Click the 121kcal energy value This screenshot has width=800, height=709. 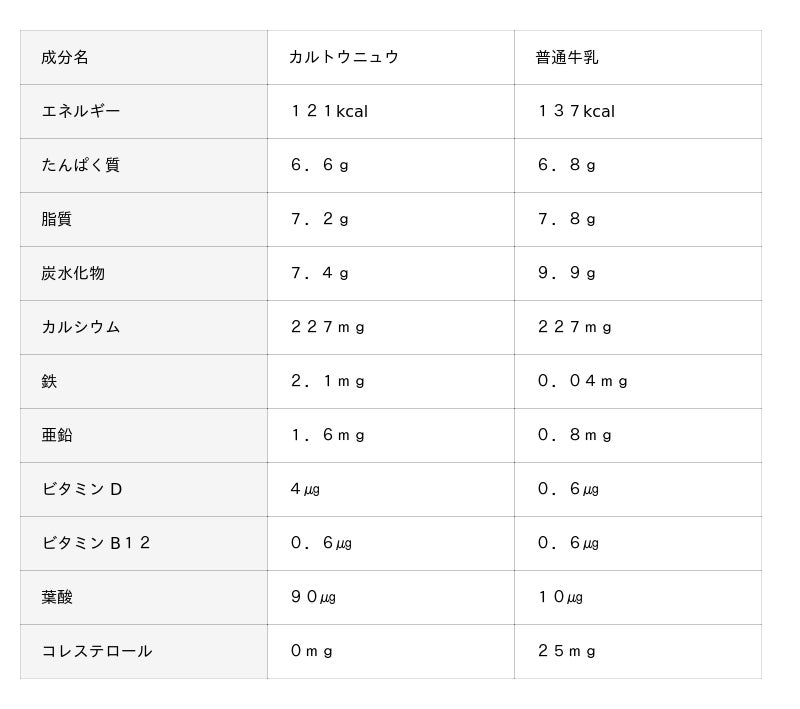pos(329,111)
